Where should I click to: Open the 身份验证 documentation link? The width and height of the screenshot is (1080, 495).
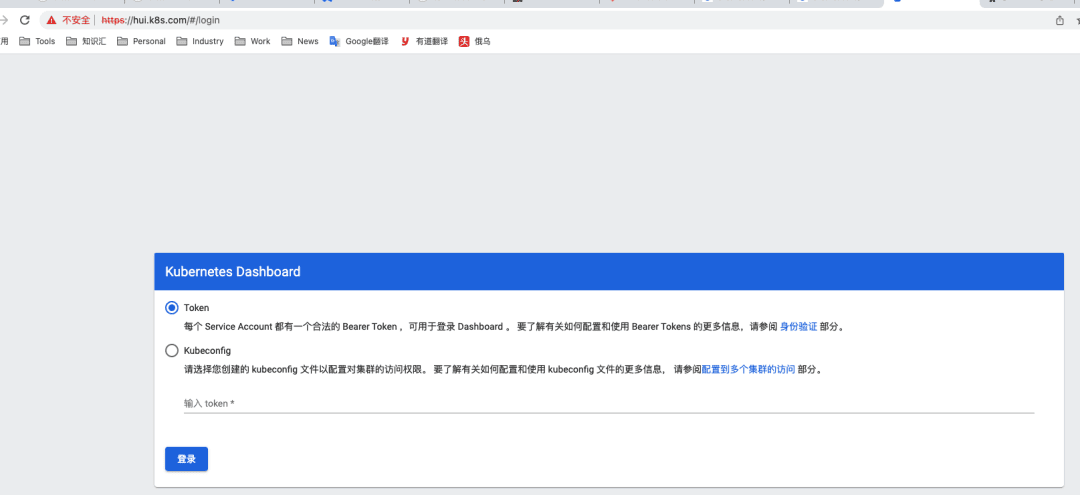point(798,327)
